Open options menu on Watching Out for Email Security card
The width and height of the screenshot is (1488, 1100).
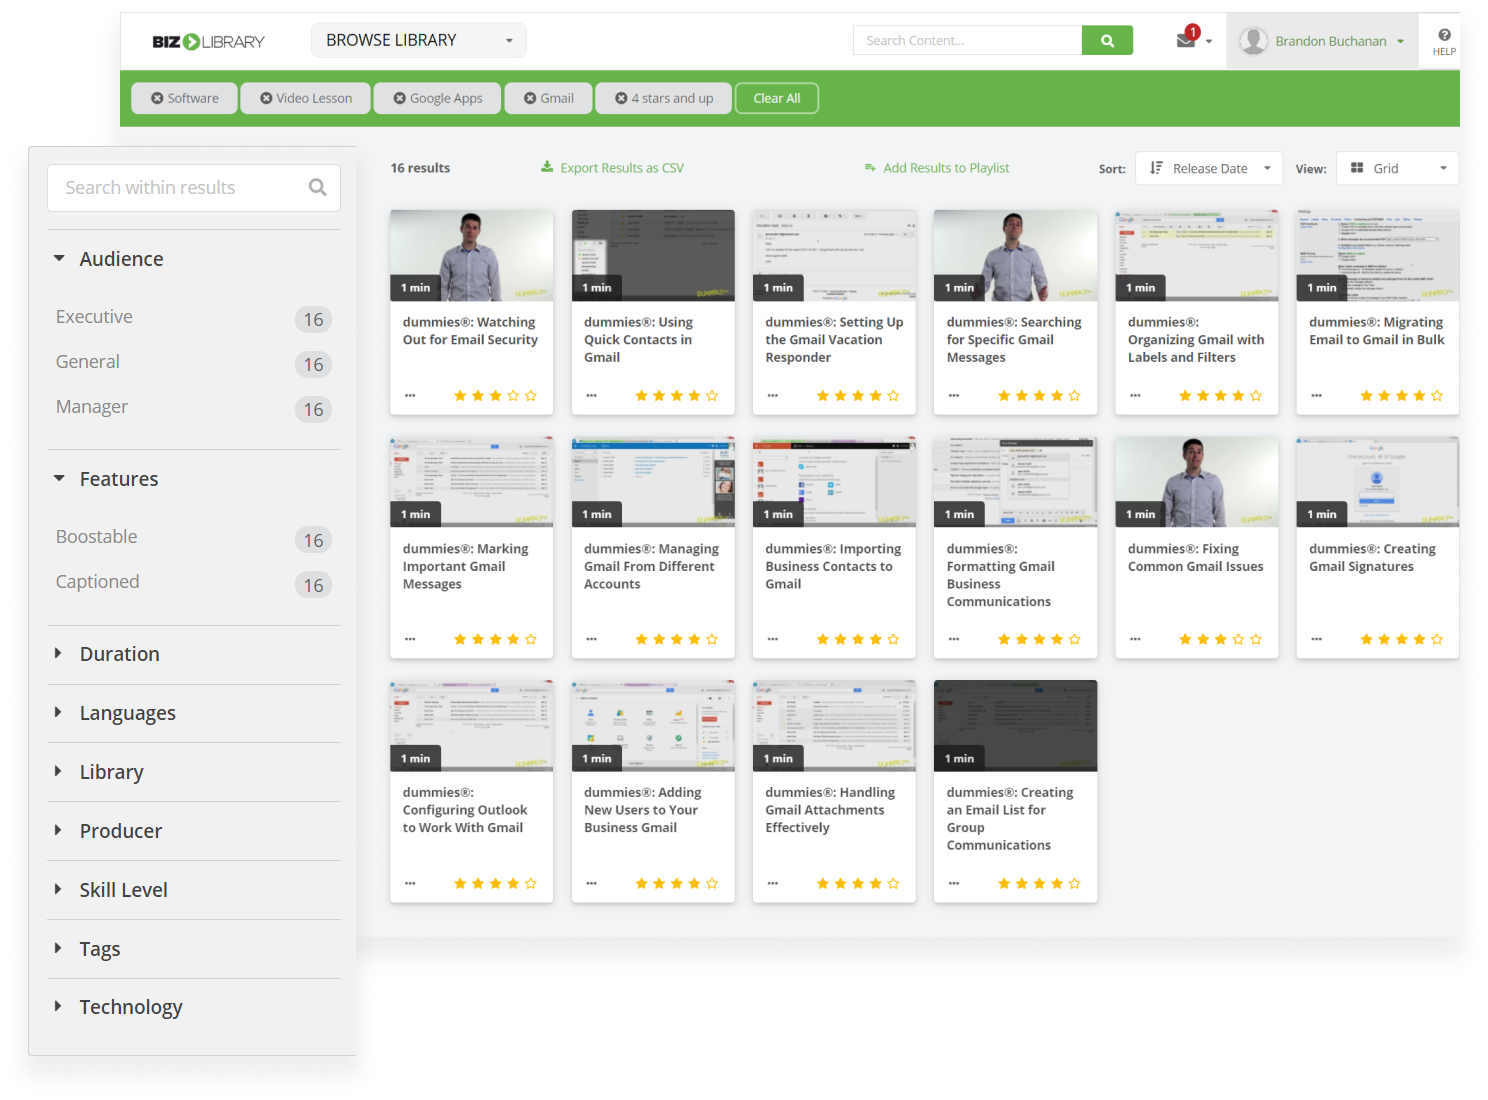coord(410,396)
